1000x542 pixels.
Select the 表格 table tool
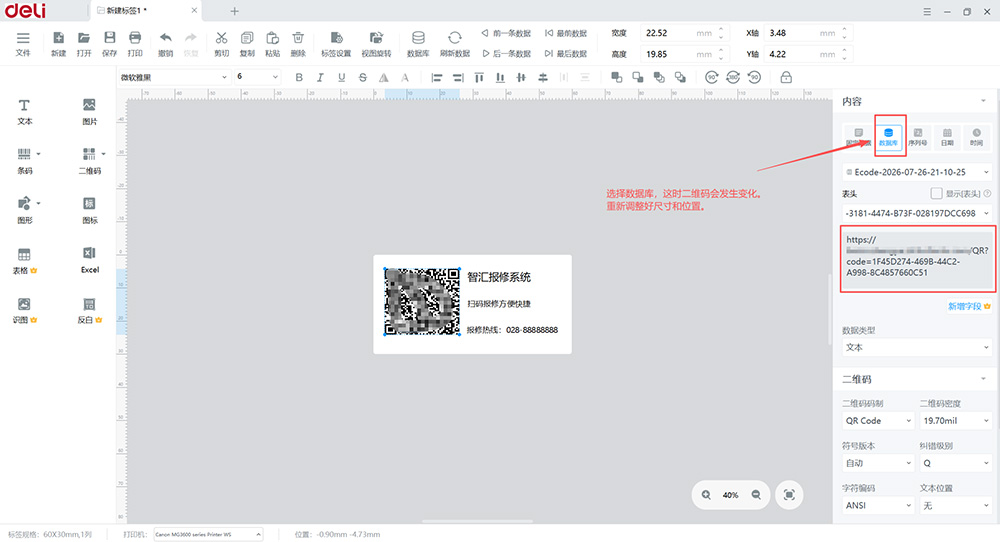24,261
